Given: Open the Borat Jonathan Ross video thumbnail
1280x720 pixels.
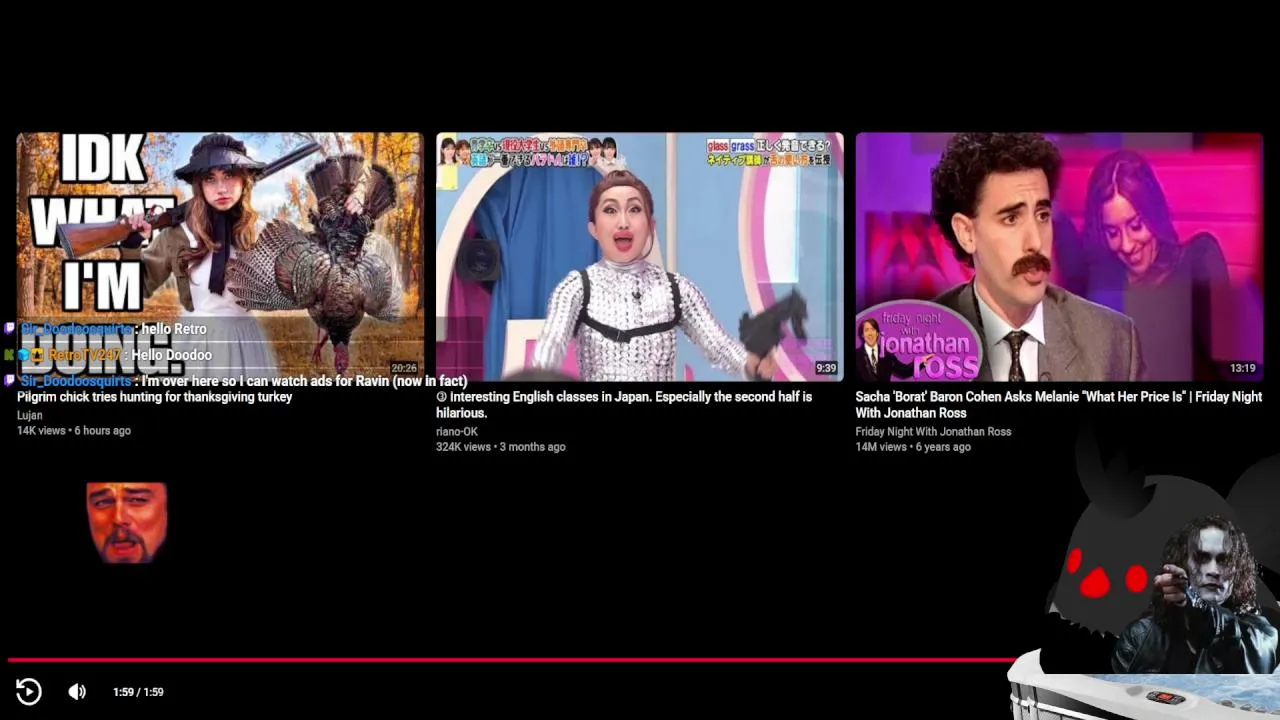Looking at the screenshot, I should tap(1059, 256).
